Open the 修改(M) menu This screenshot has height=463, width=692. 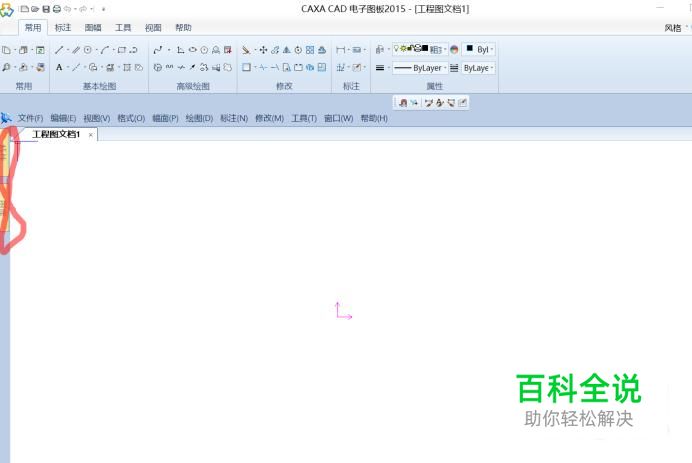[x=269, y=118]
